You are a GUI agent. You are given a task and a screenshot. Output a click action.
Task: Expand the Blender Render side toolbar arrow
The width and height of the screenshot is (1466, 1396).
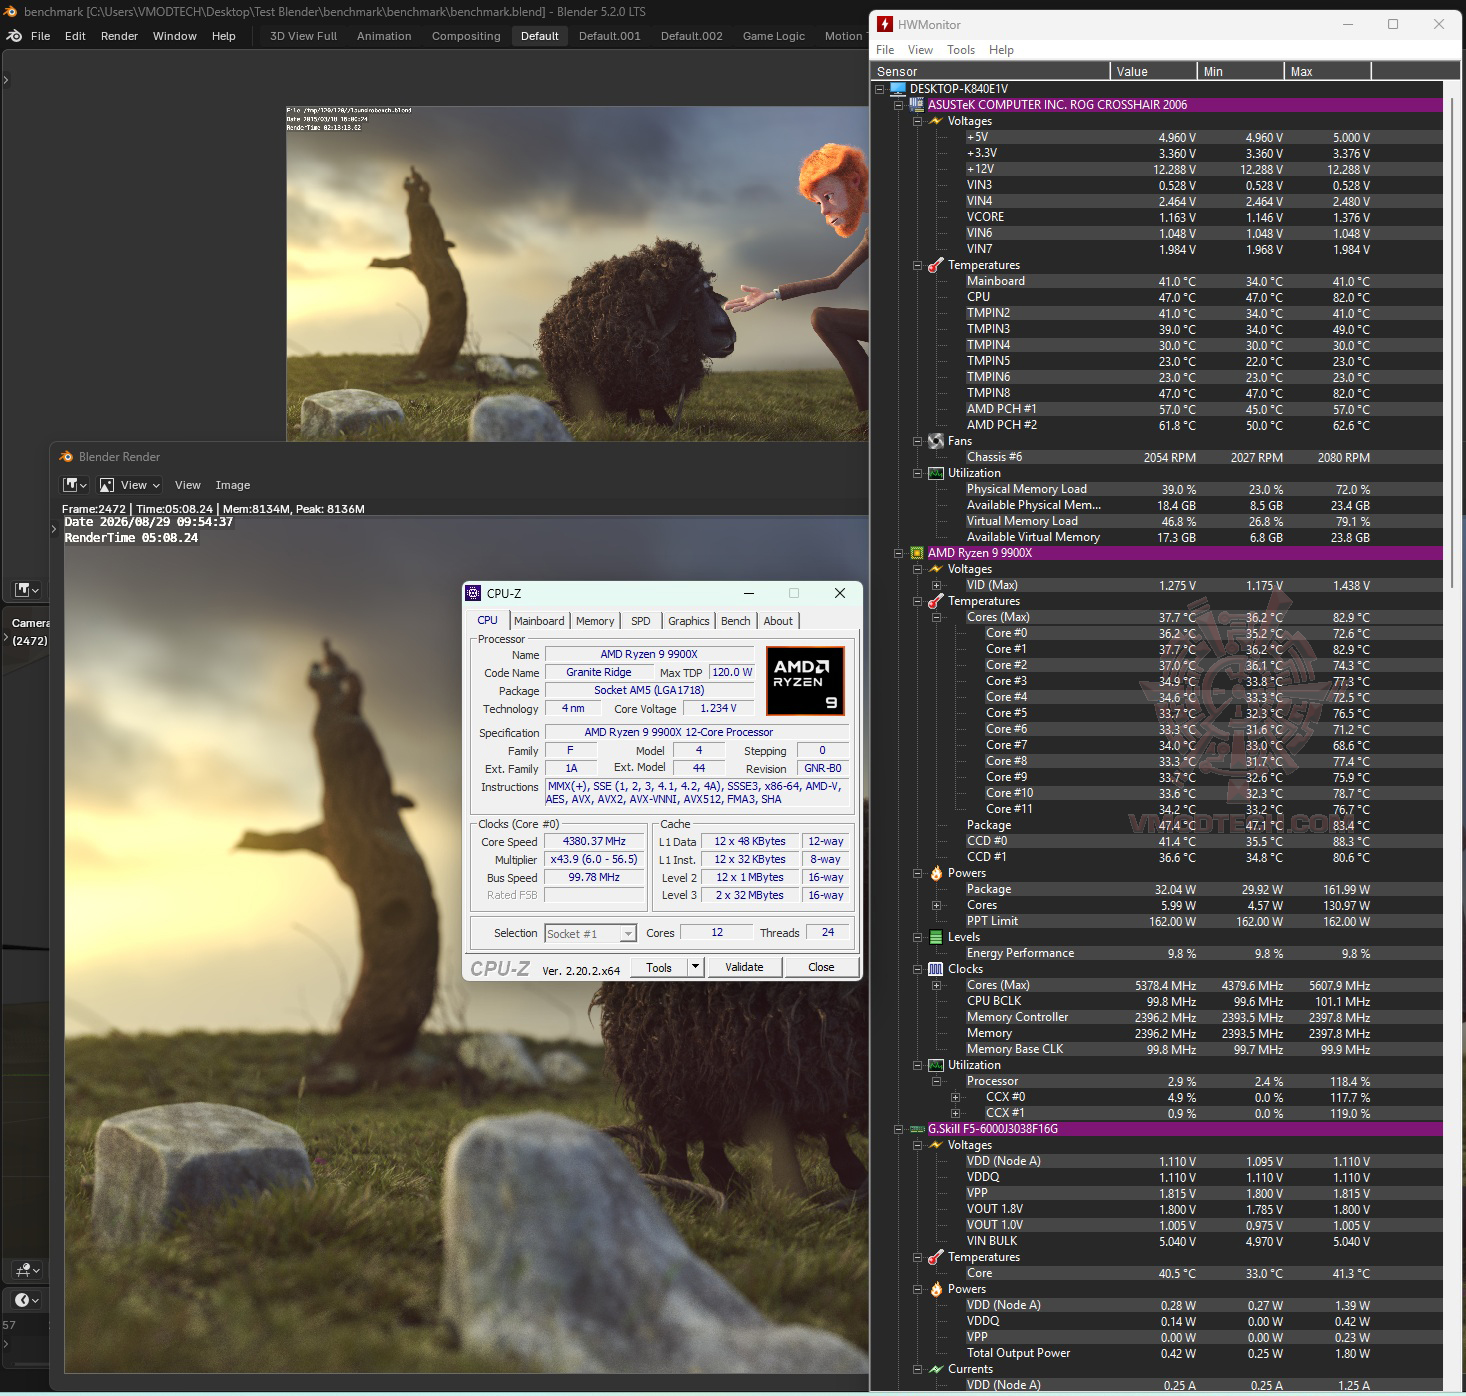click(54, 529)
